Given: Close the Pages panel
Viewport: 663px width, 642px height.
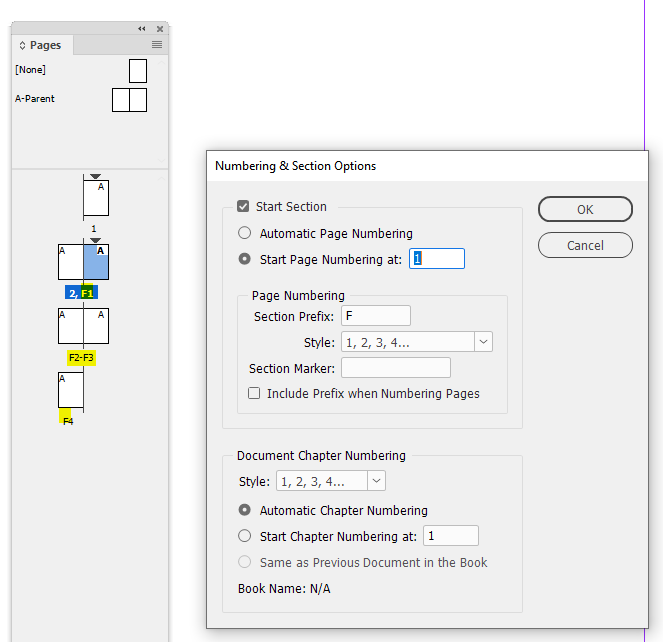Looking at the screenshot, I should click(160, 28).
